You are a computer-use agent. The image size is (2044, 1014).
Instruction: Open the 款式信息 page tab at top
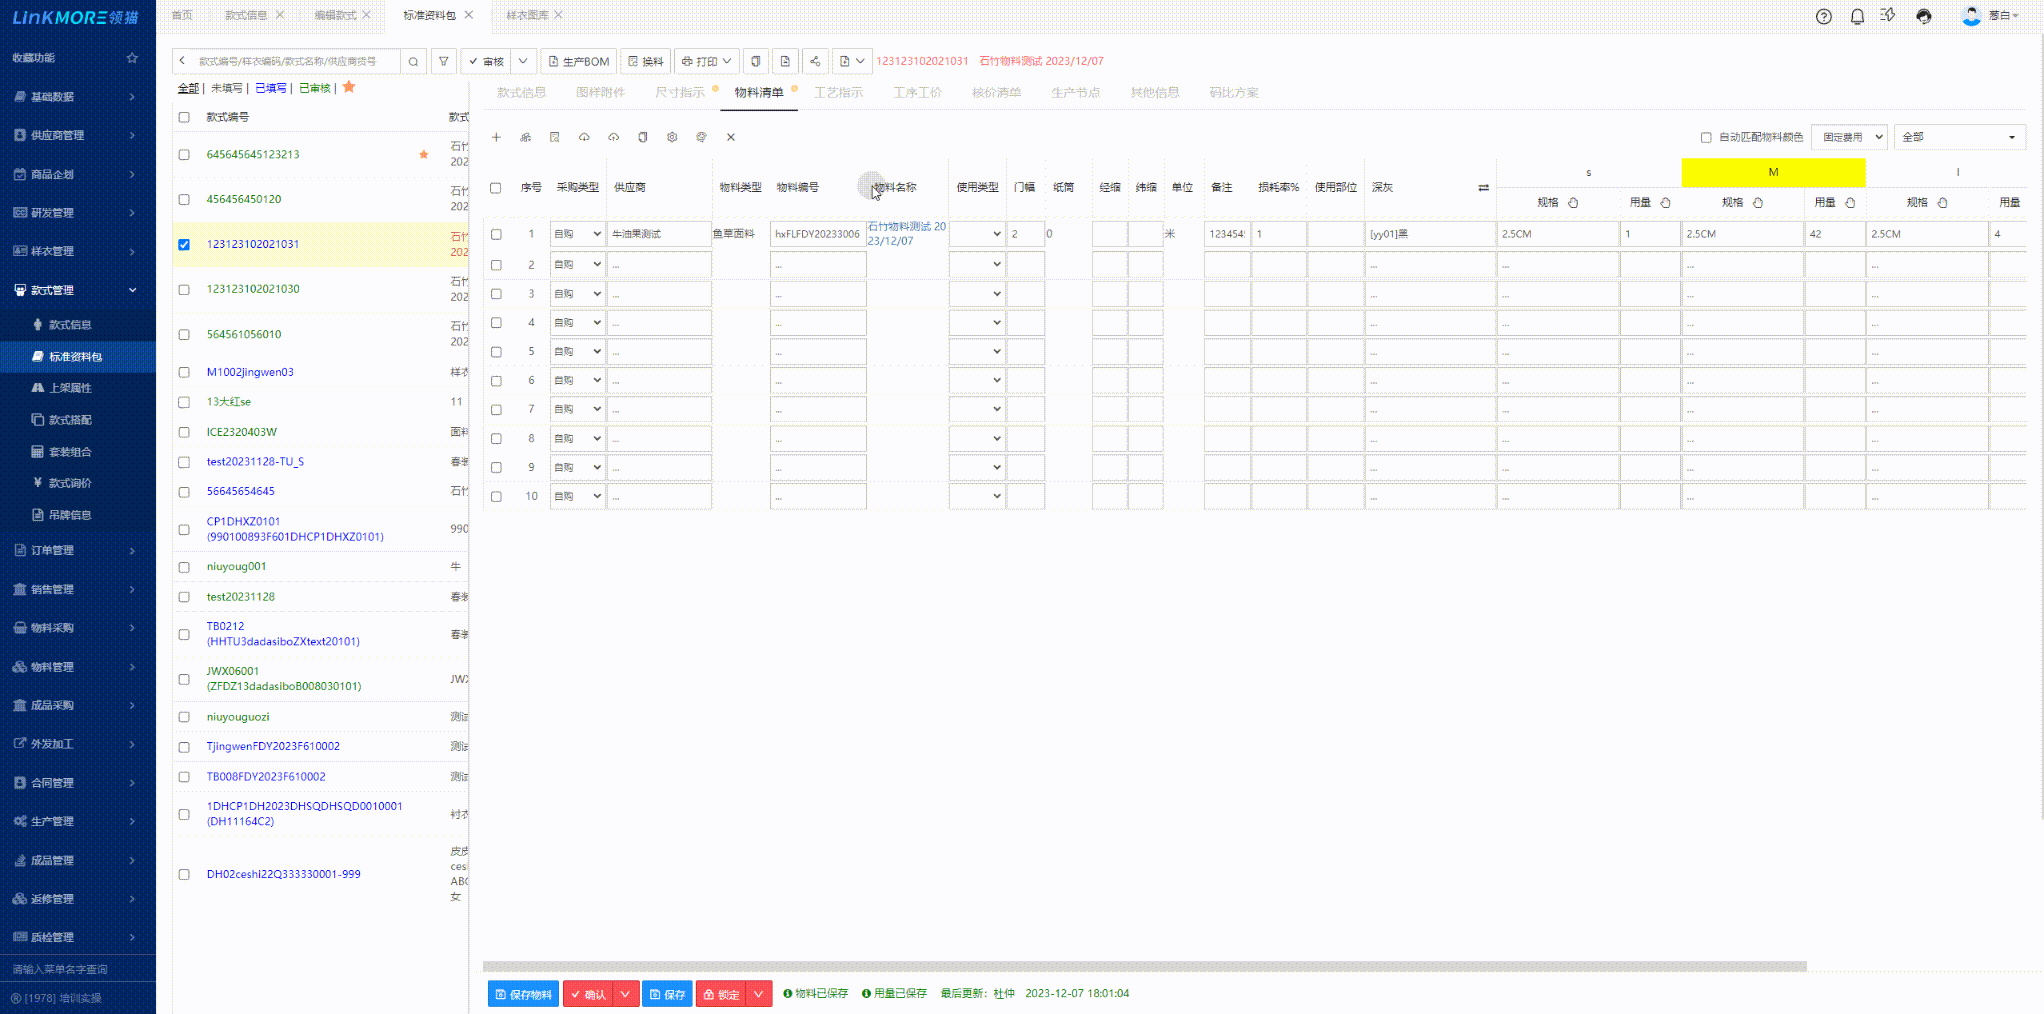(246, 15)
